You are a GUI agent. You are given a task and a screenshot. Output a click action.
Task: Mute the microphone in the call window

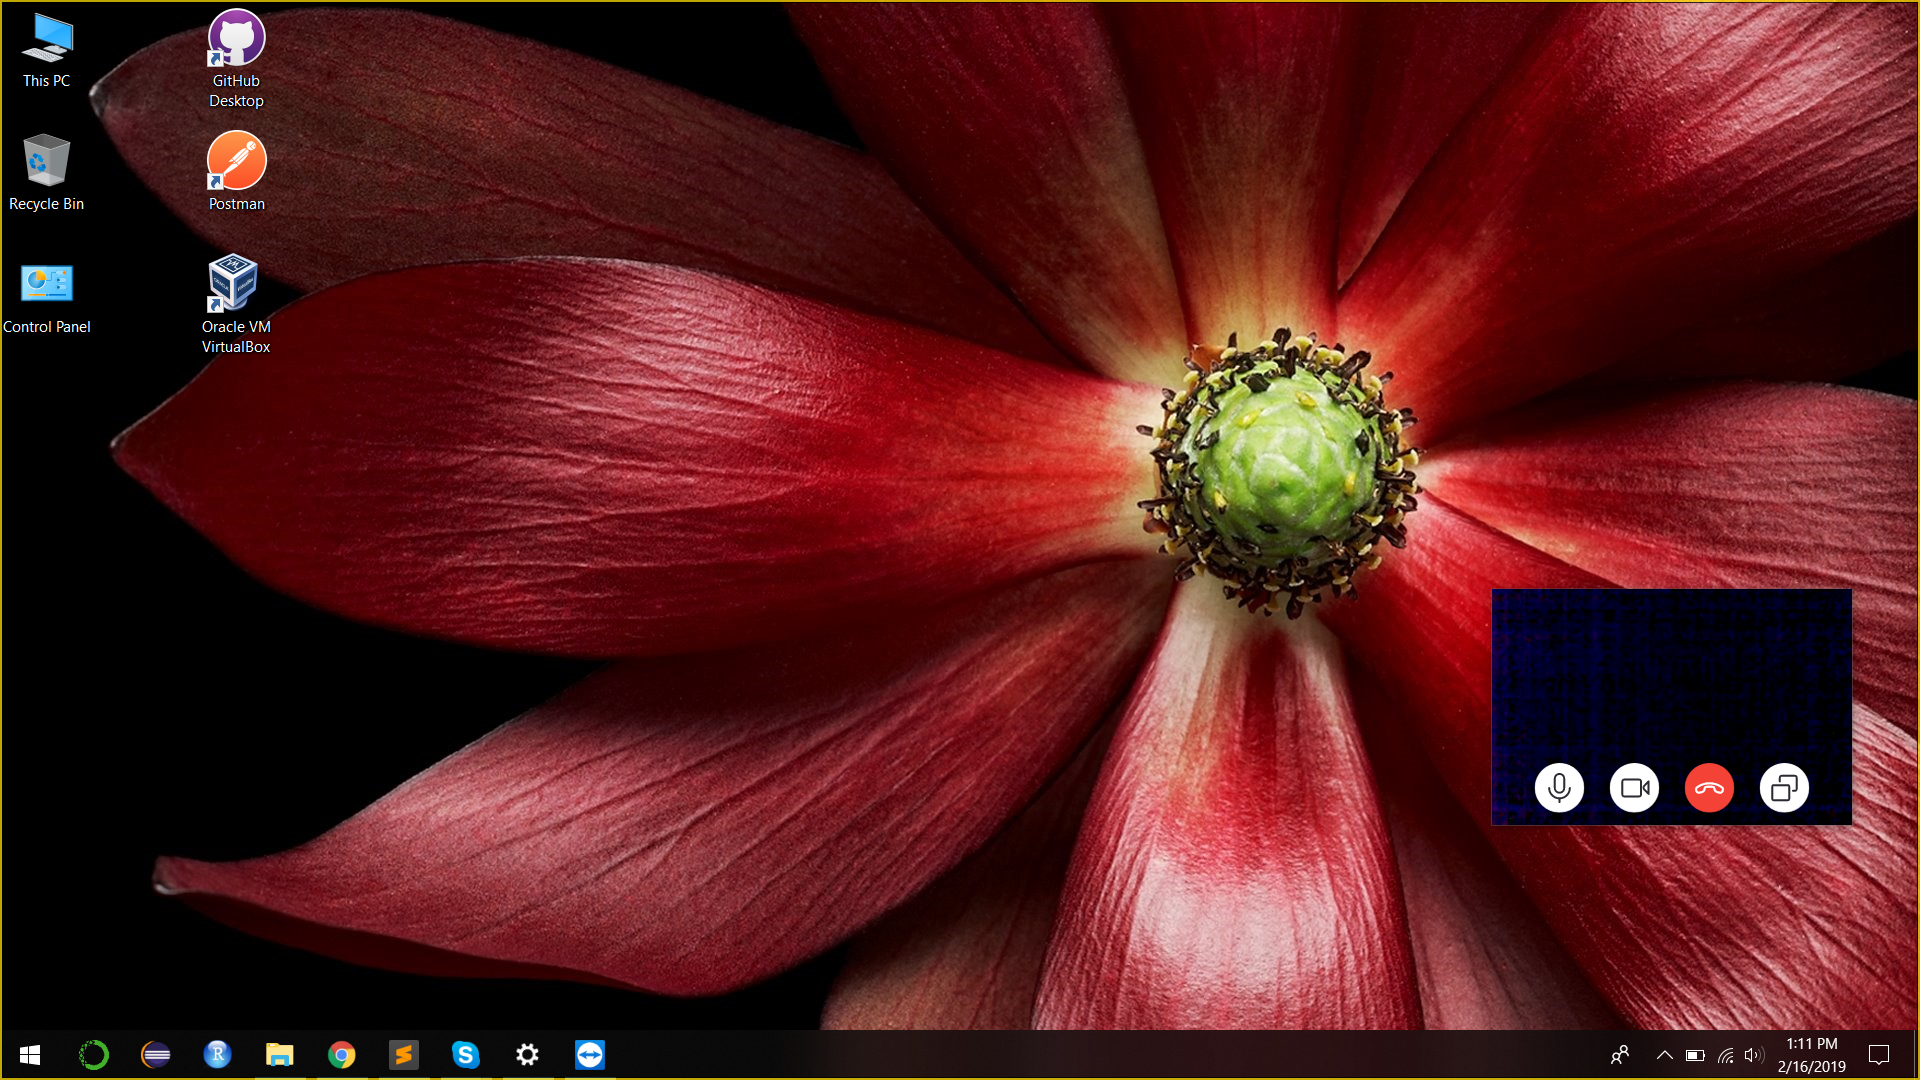pos(1559,788)
